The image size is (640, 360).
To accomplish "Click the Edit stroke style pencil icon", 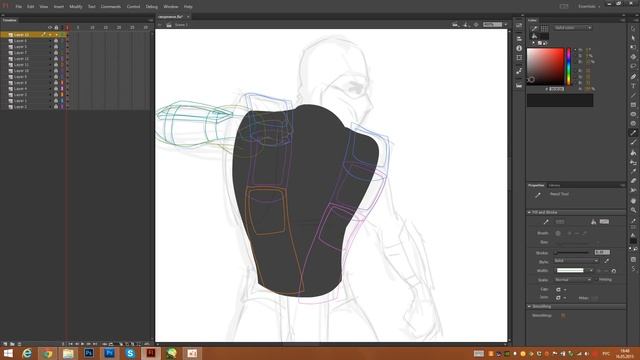I will coord(607,260).
